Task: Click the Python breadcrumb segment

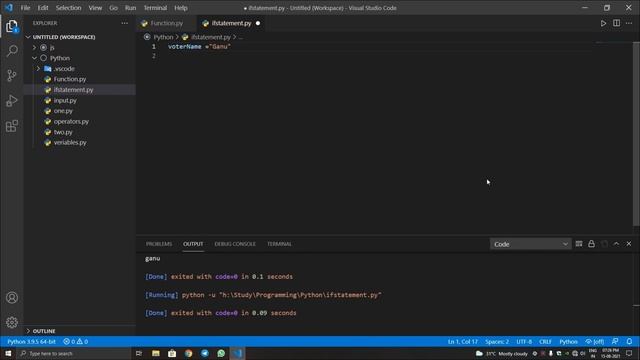Action: point(163,37)
